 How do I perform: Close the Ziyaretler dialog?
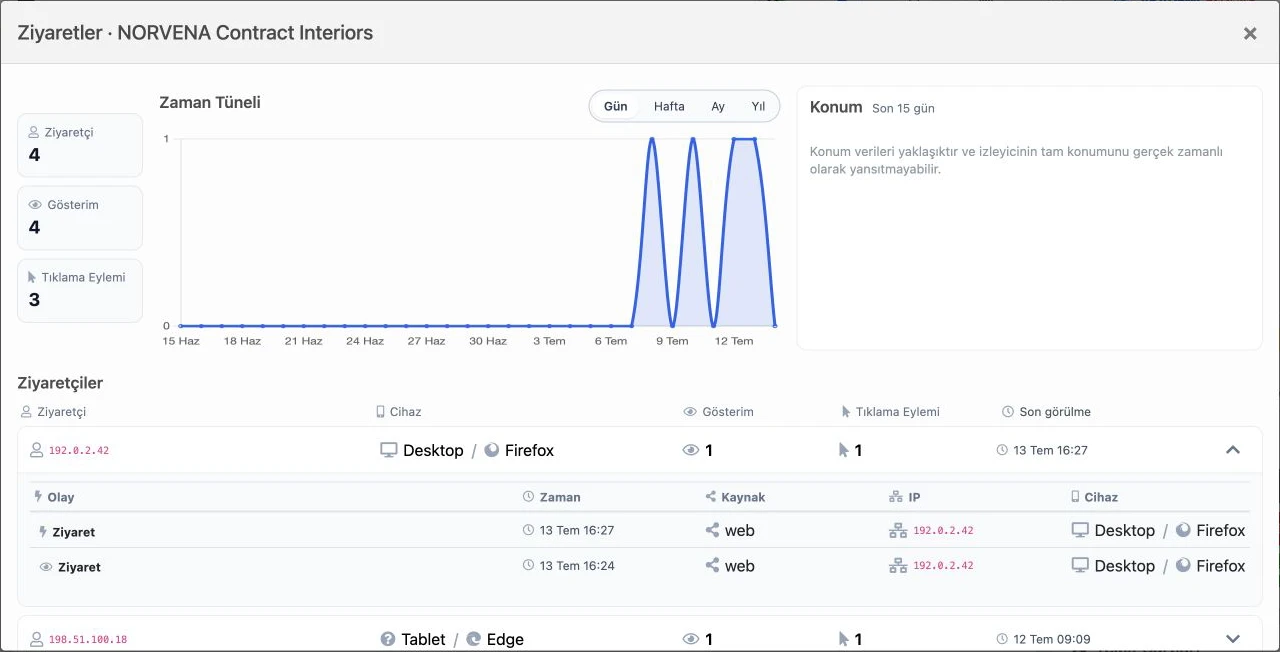tap(1250, 33)
